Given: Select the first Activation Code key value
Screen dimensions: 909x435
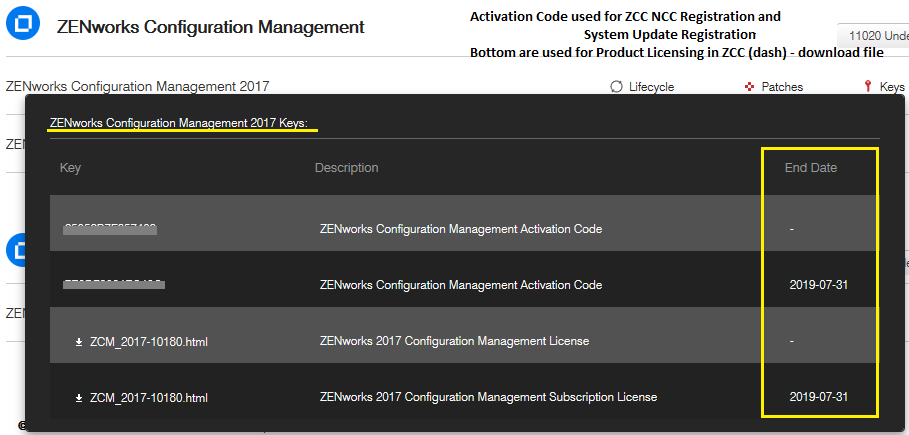Looking at the screenshot, I should [111, 229].
